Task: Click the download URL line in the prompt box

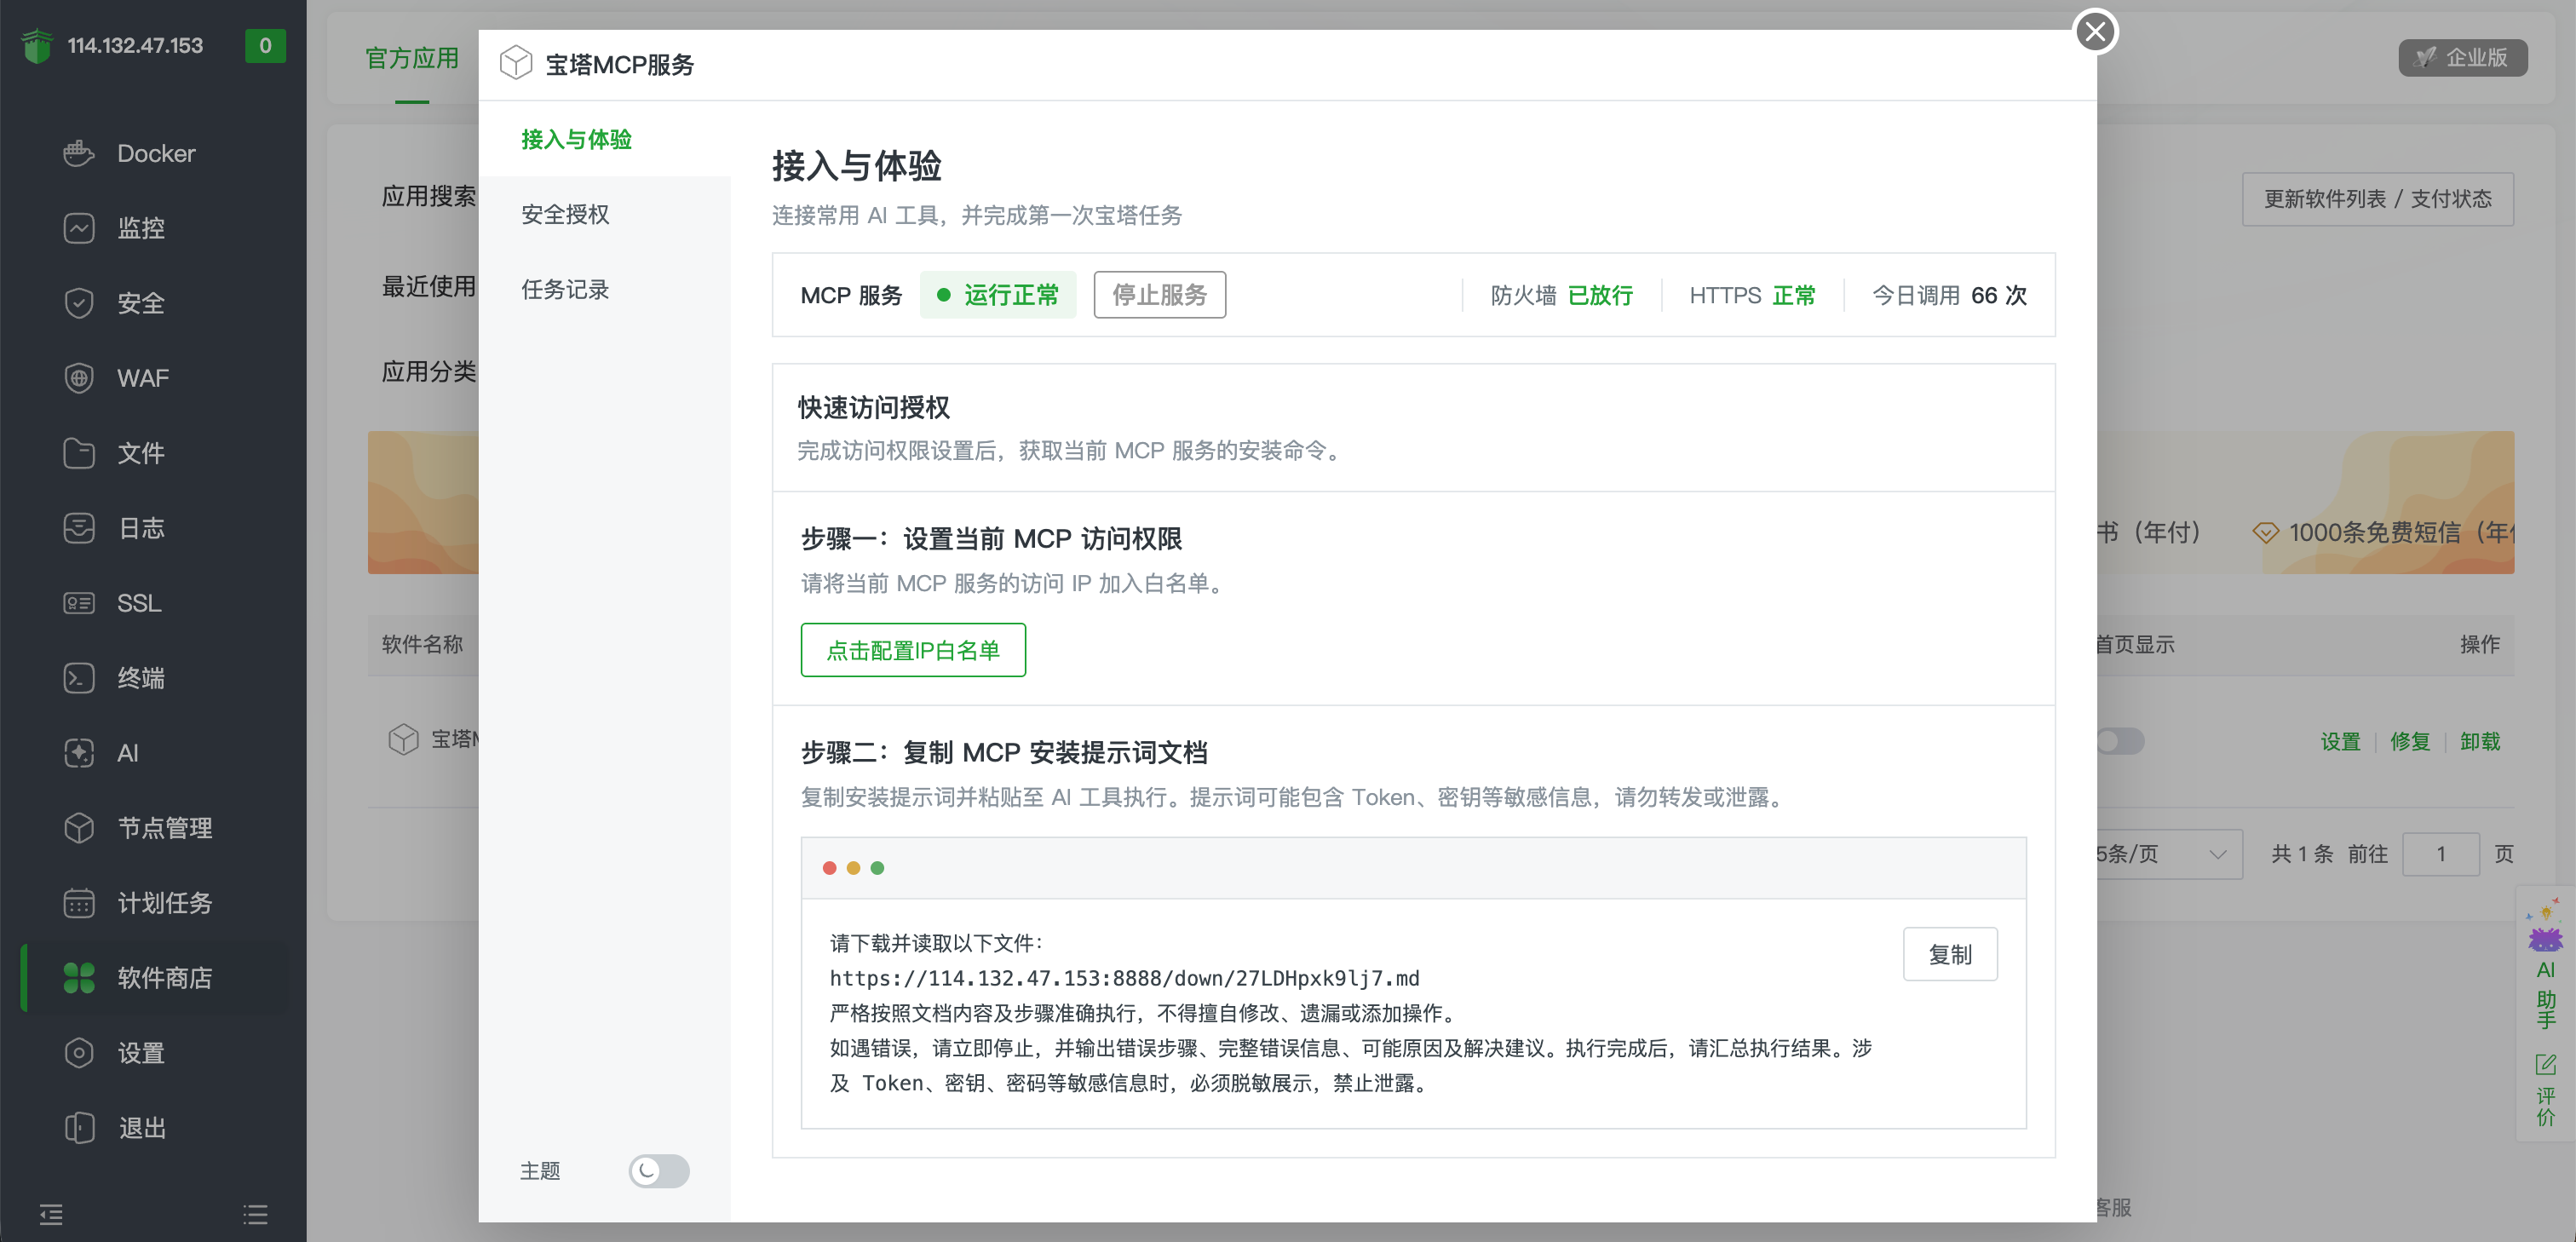Action: (x=1124, y=978)
